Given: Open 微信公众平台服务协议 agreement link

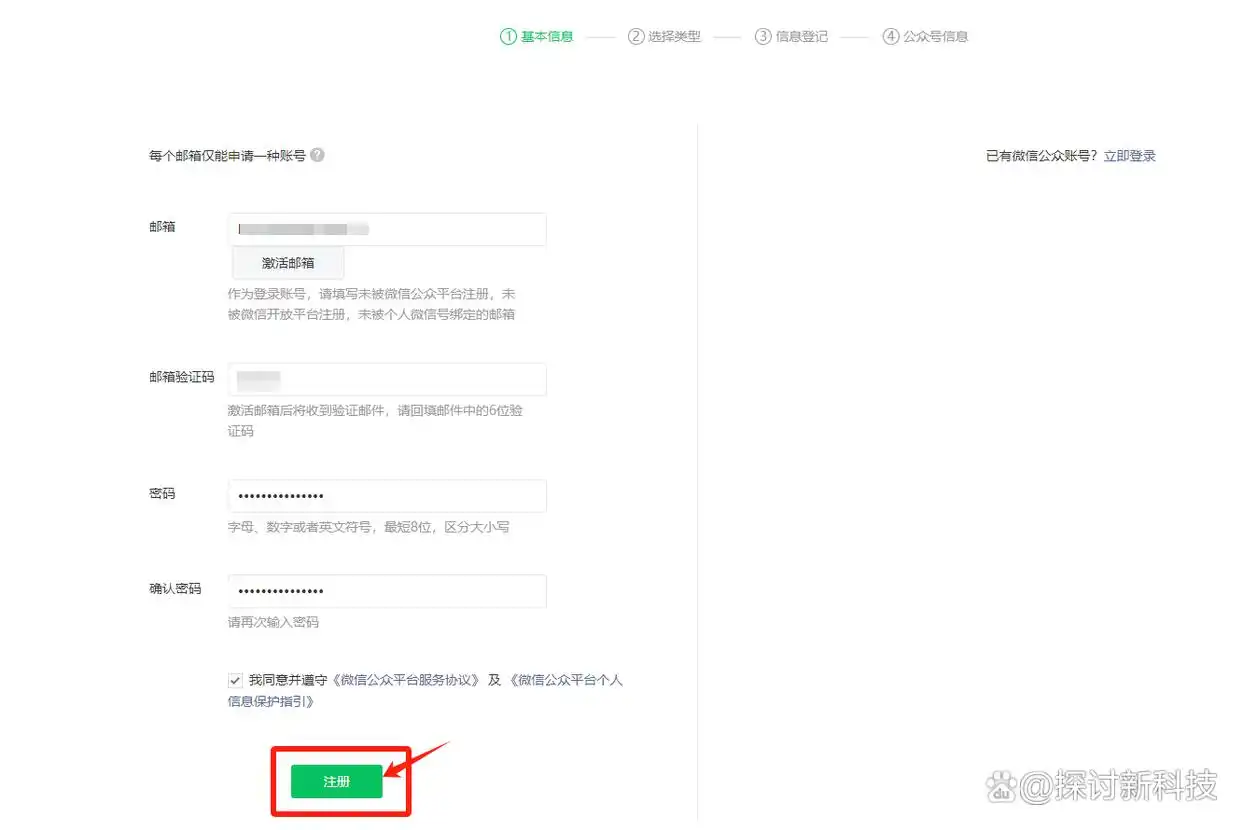Looking at the screenshot, I should click(408, 680).
